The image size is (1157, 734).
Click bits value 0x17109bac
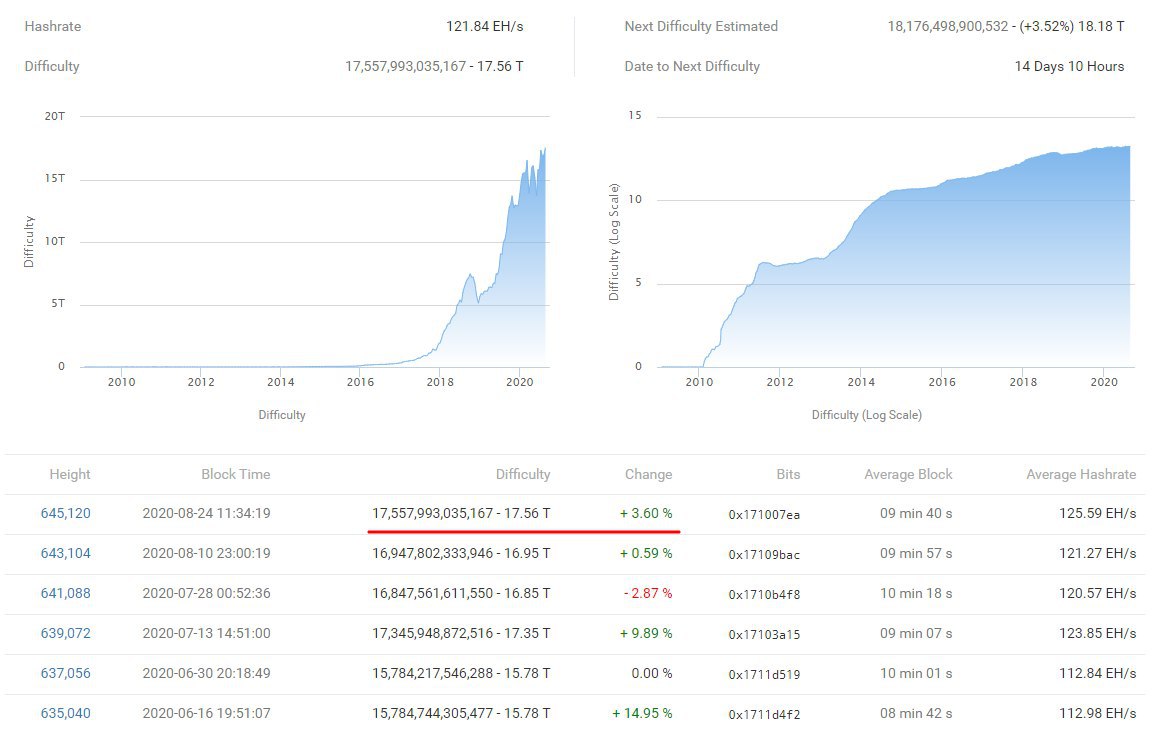click(x=764, y=555)
